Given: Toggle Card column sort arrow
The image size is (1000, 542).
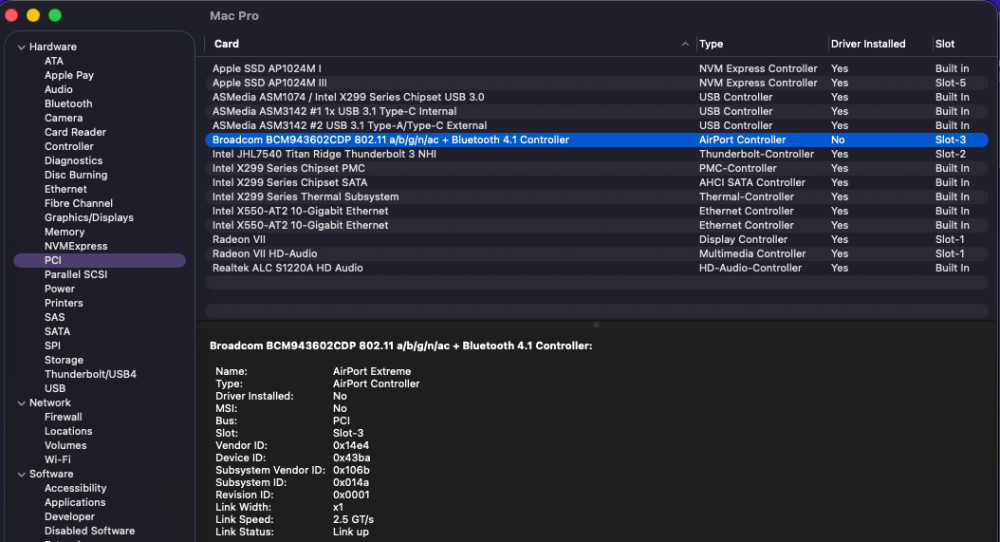Looking at the screenshot, I should coord(685,44).
